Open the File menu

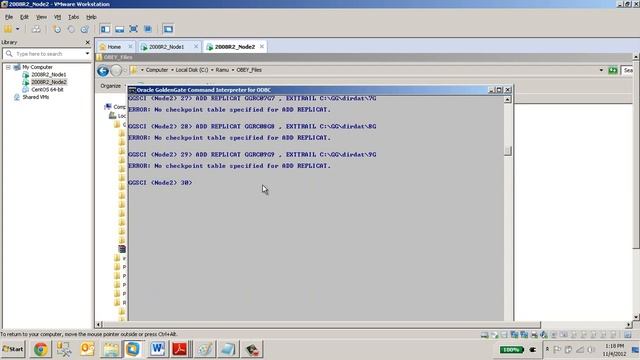[x=9, y=17]
